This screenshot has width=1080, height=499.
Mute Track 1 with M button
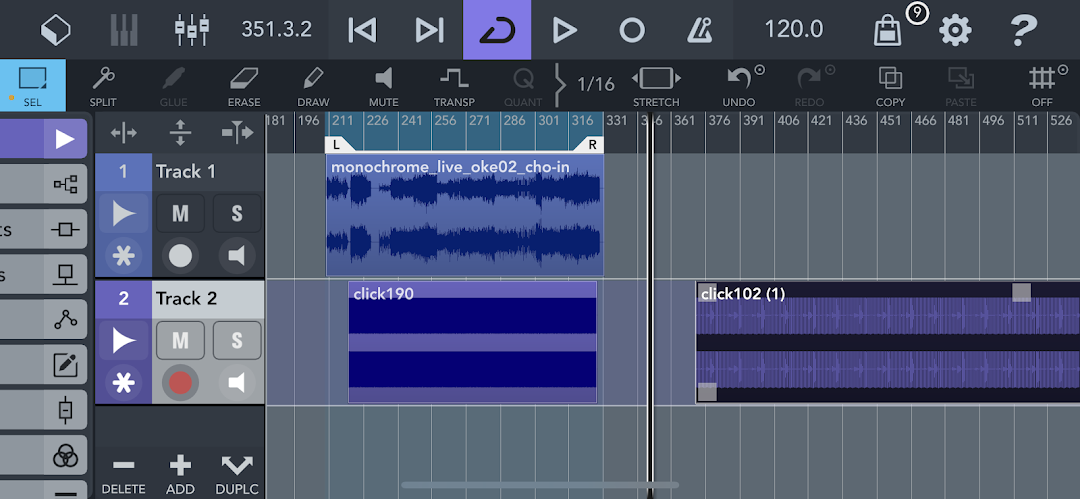point(180,214)
